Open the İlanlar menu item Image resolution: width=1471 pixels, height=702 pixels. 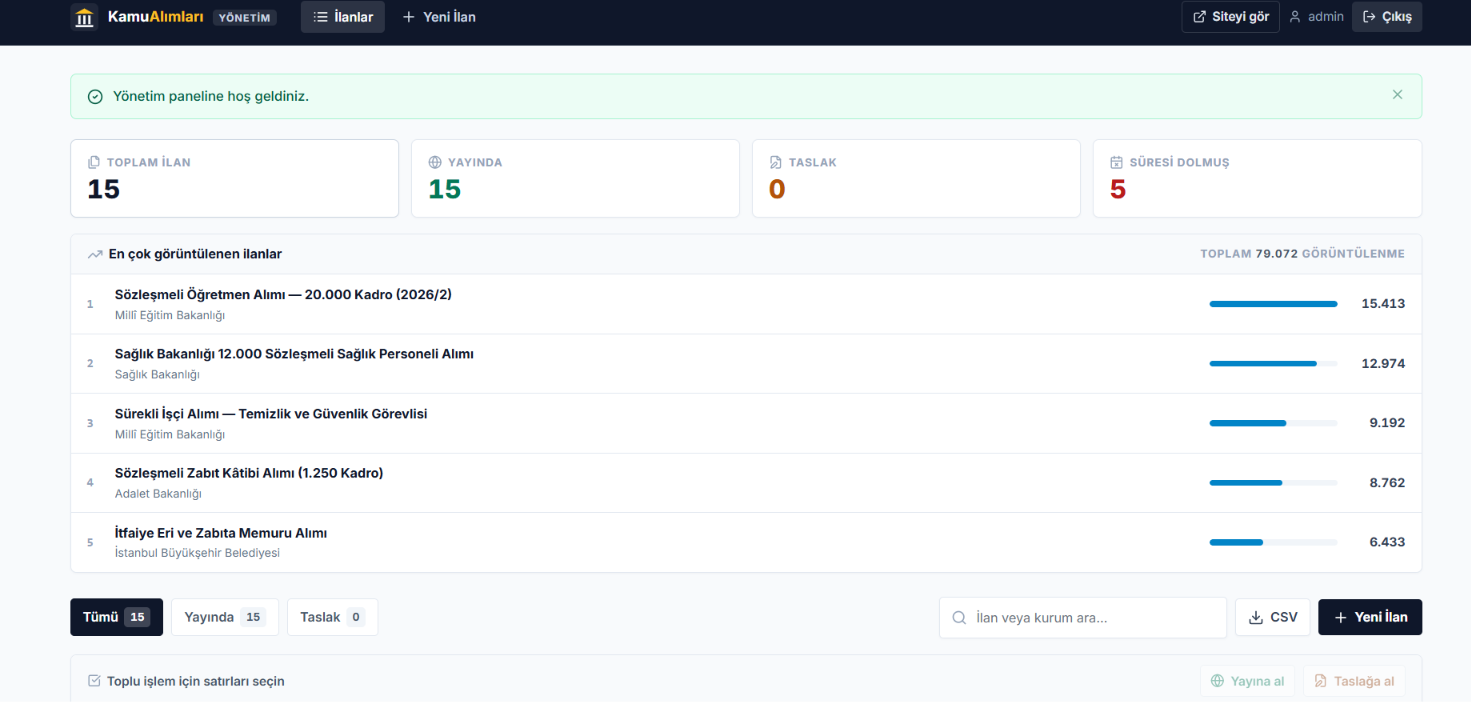pyautogui.click(x=343, y=17)
